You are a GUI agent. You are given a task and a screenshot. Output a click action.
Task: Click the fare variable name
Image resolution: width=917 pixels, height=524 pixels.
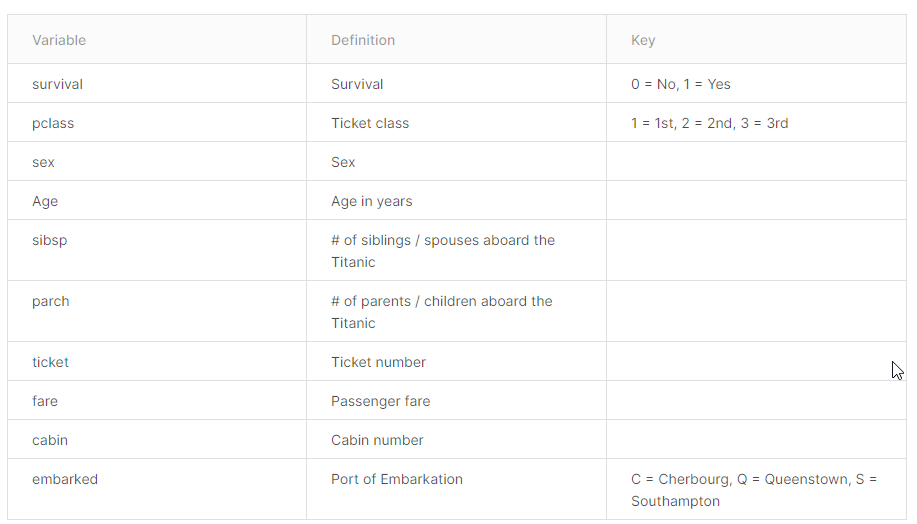(45, 401)
